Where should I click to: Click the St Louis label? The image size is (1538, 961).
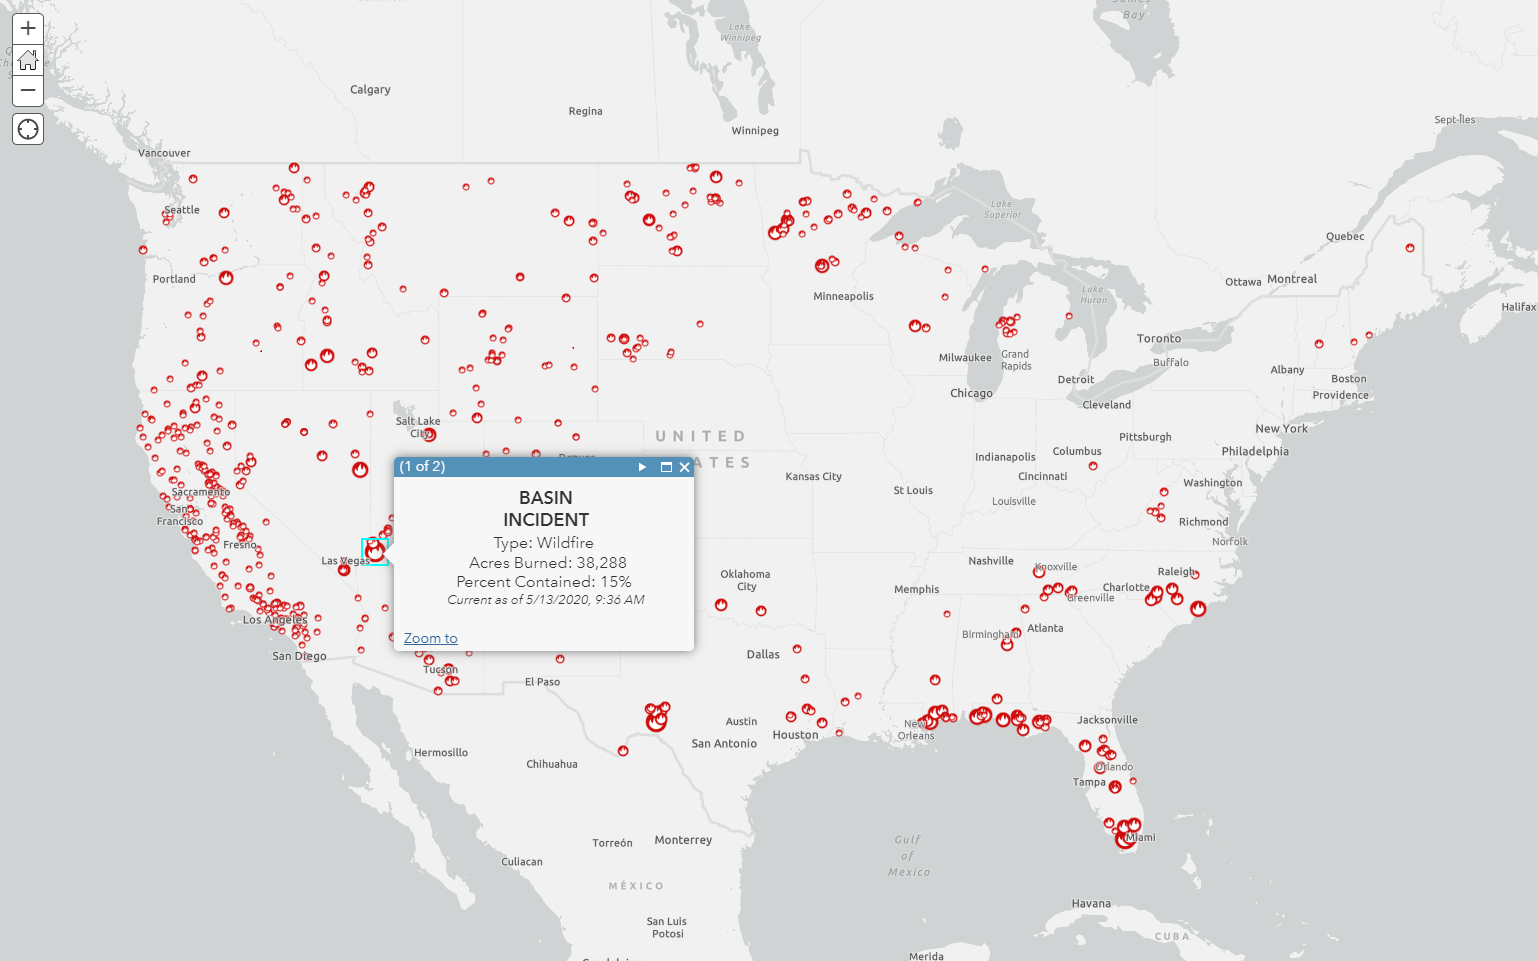[913, 491]
